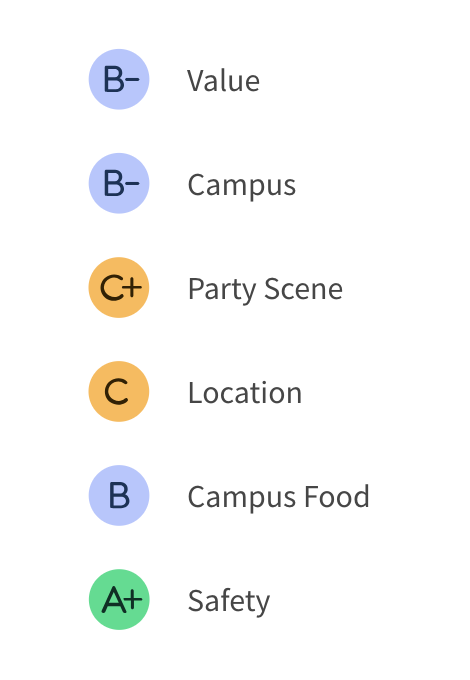Viewport: 470px width, 680px height.
Task: Open the C+ badge for Party Scene
Action: tap(119, 288)
